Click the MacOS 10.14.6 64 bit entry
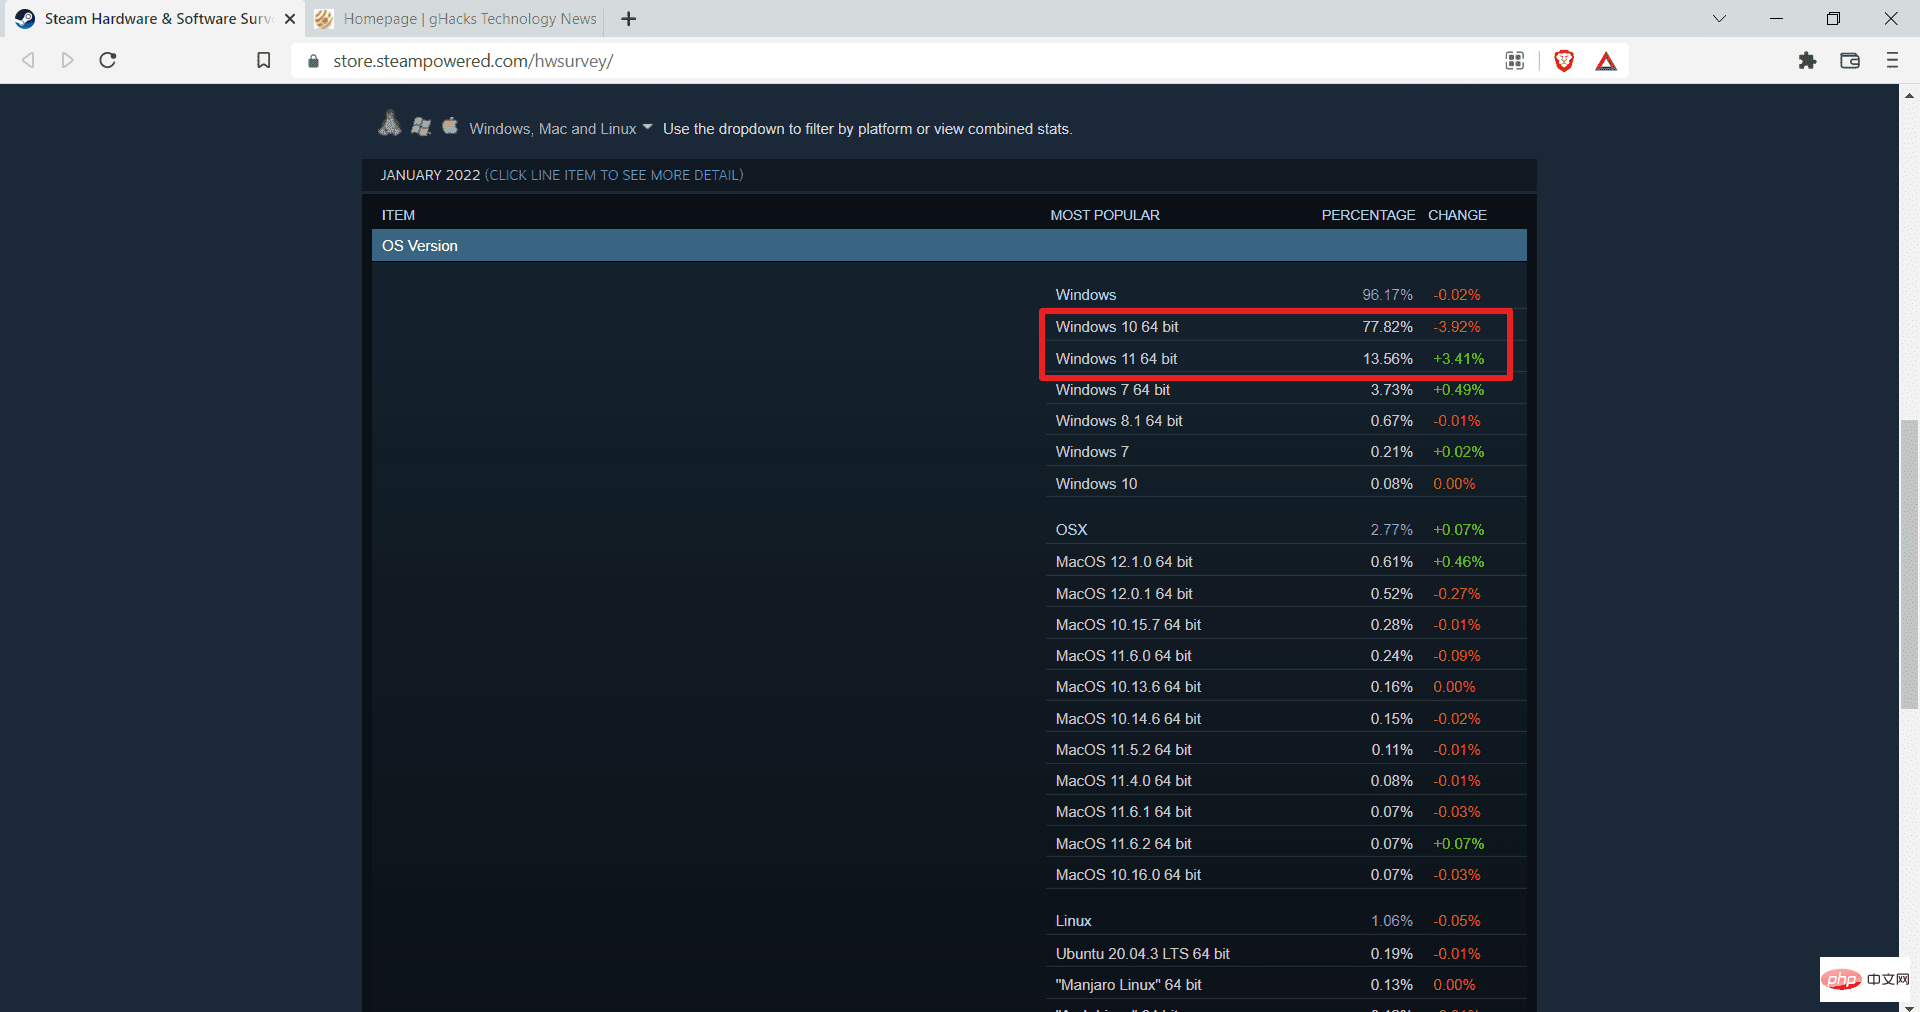 tap(1128, 719)
